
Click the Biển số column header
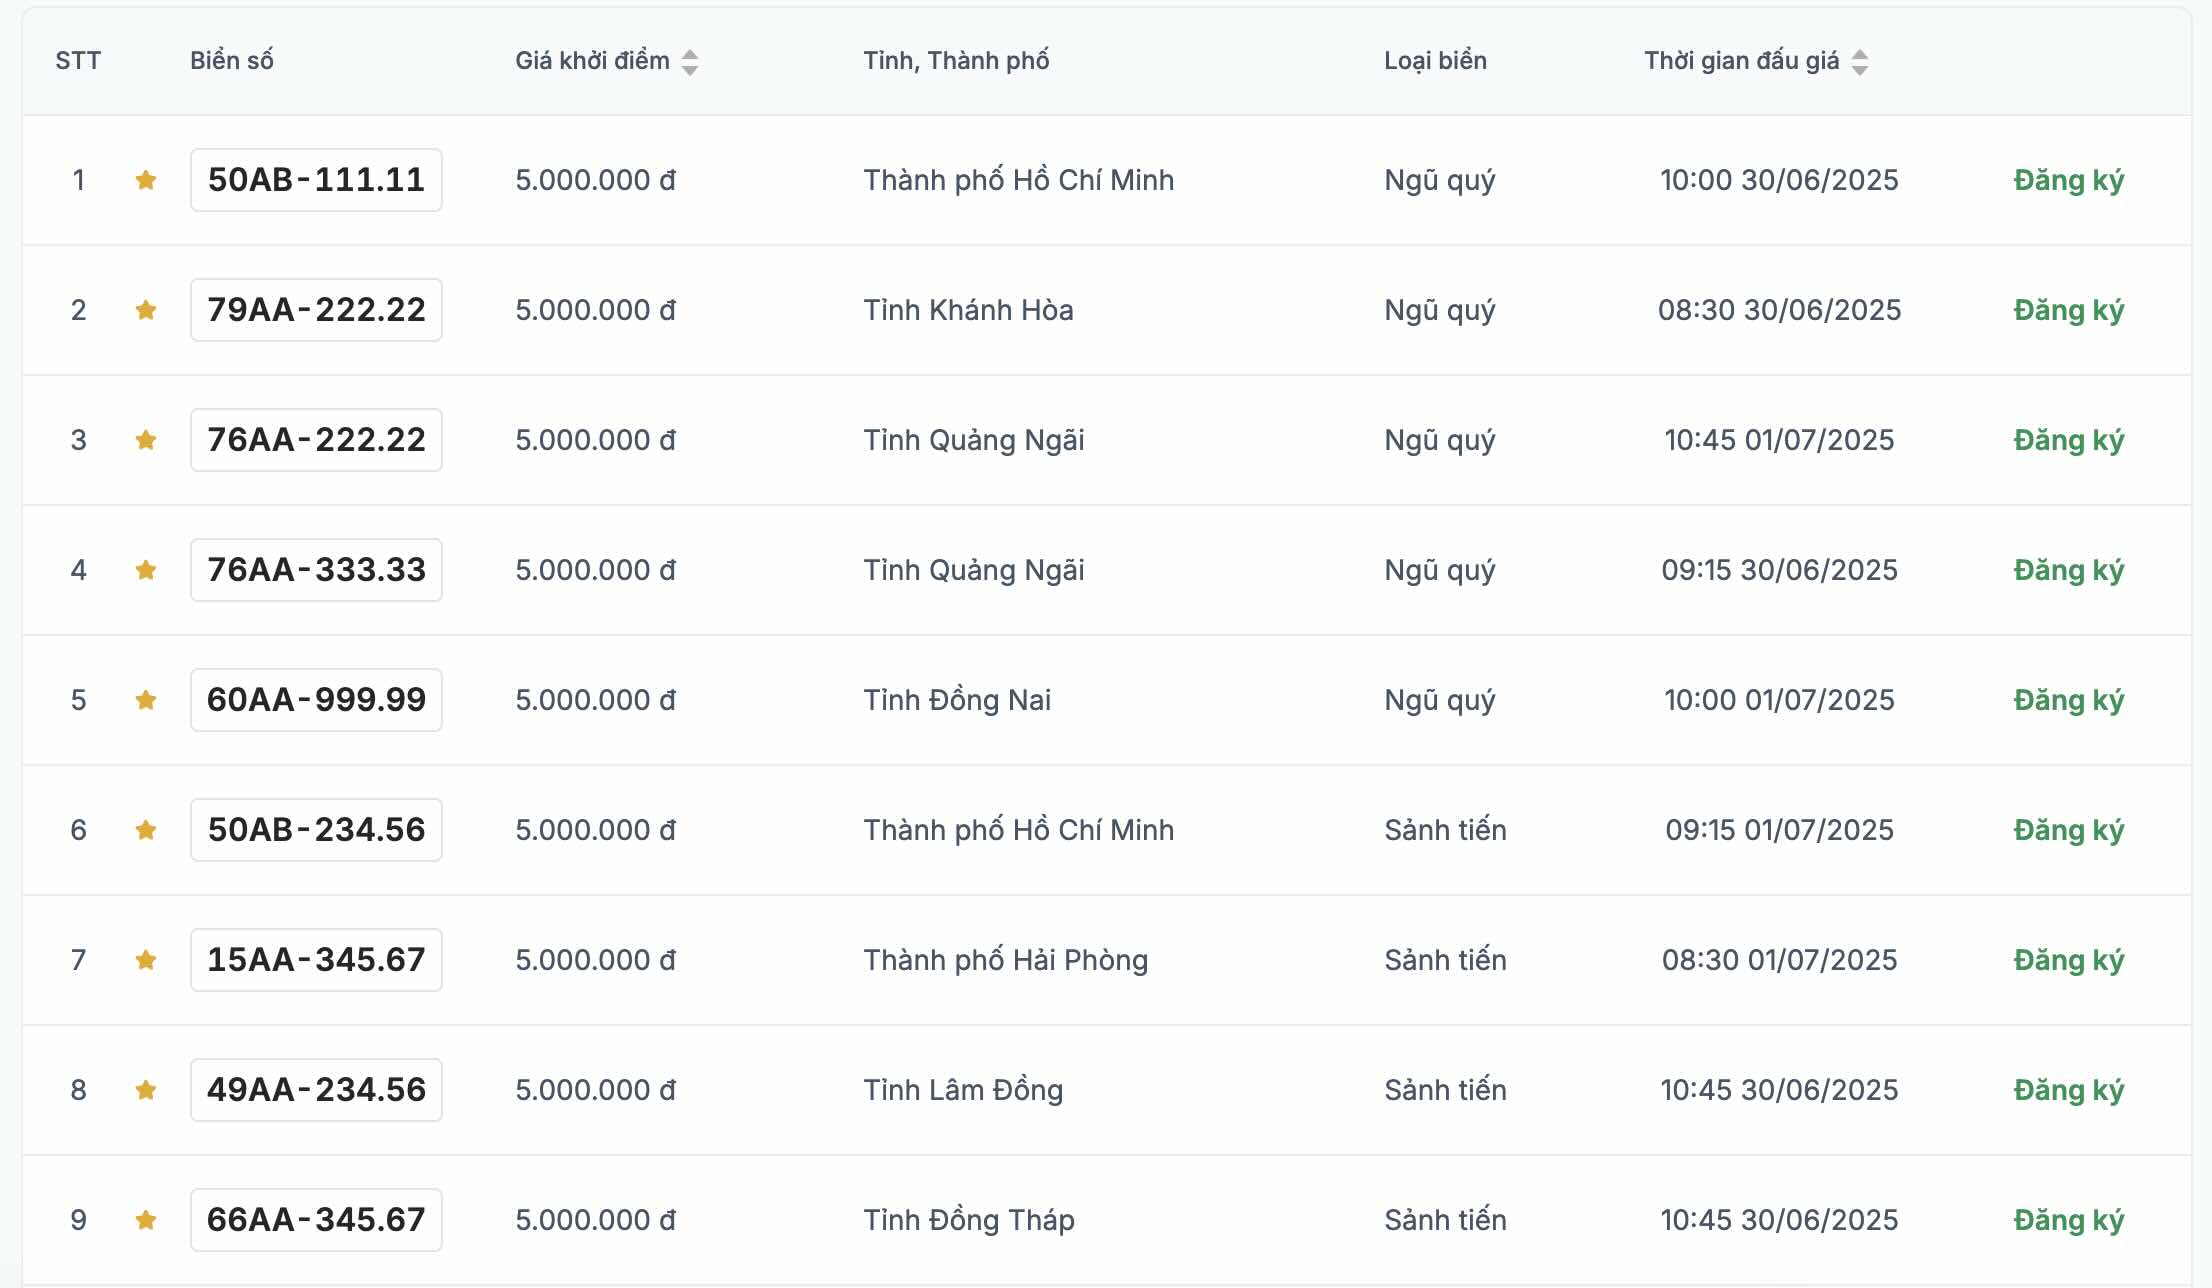(232, 61)
